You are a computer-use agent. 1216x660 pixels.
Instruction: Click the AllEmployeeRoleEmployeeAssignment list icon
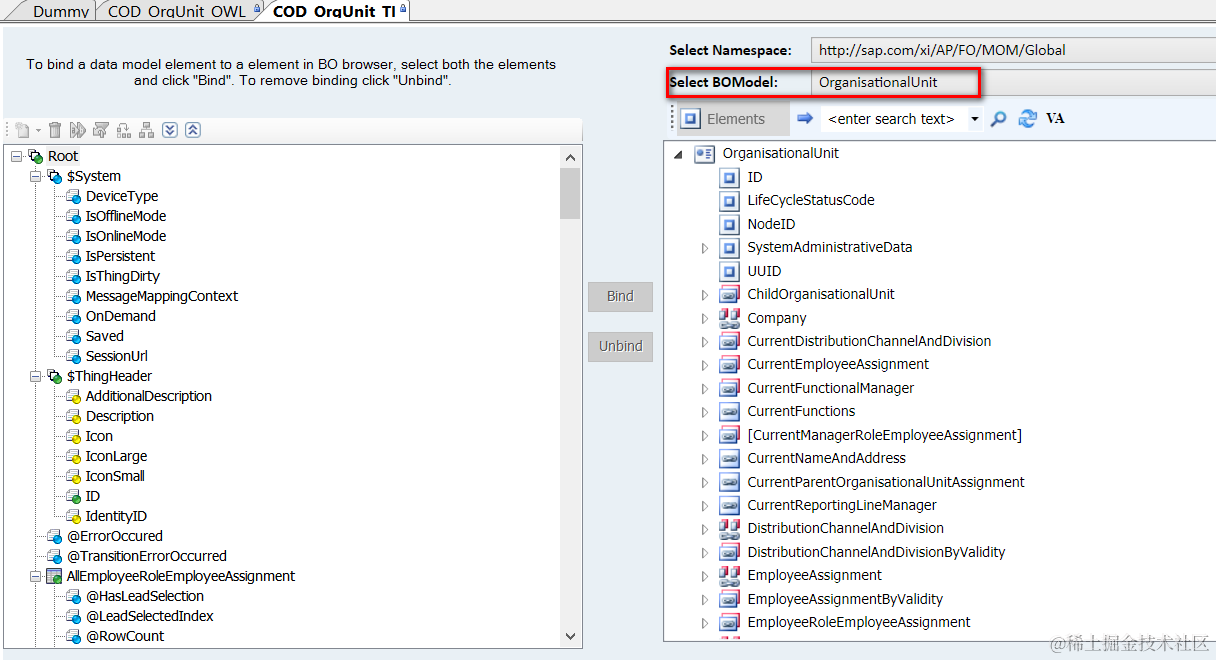[x=54, y=576]
